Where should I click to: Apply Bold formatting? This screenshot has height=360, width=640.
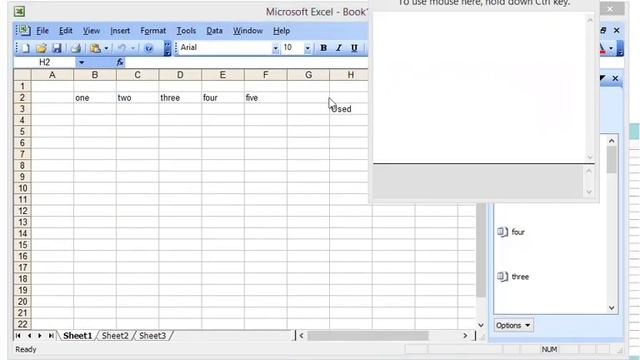tap(323, 48)
